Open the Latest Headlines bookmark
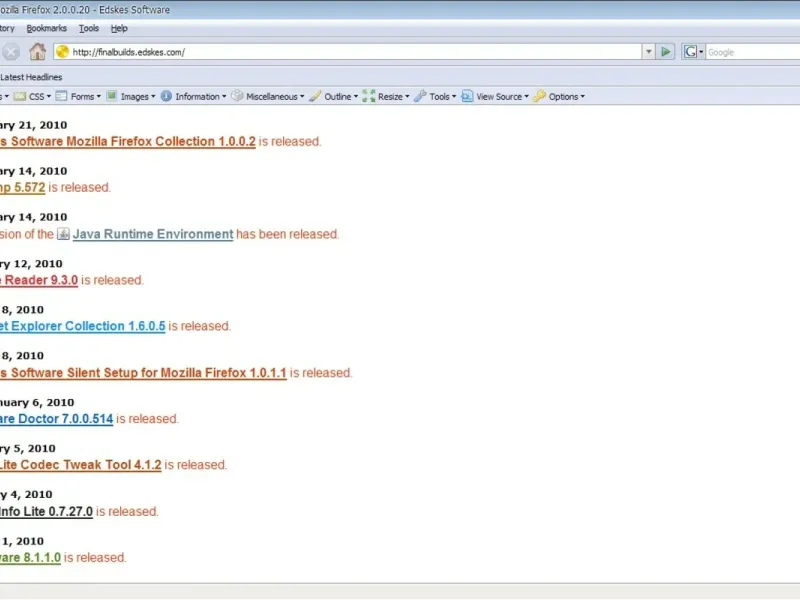Viewport: 800px width, 600px height. (x=31, y=77)
